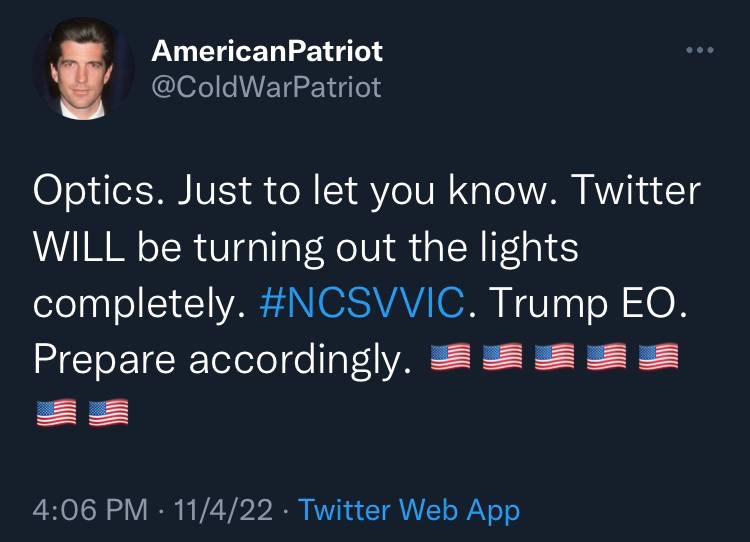Click the Twitter Web App source link

tap(409, 510)
